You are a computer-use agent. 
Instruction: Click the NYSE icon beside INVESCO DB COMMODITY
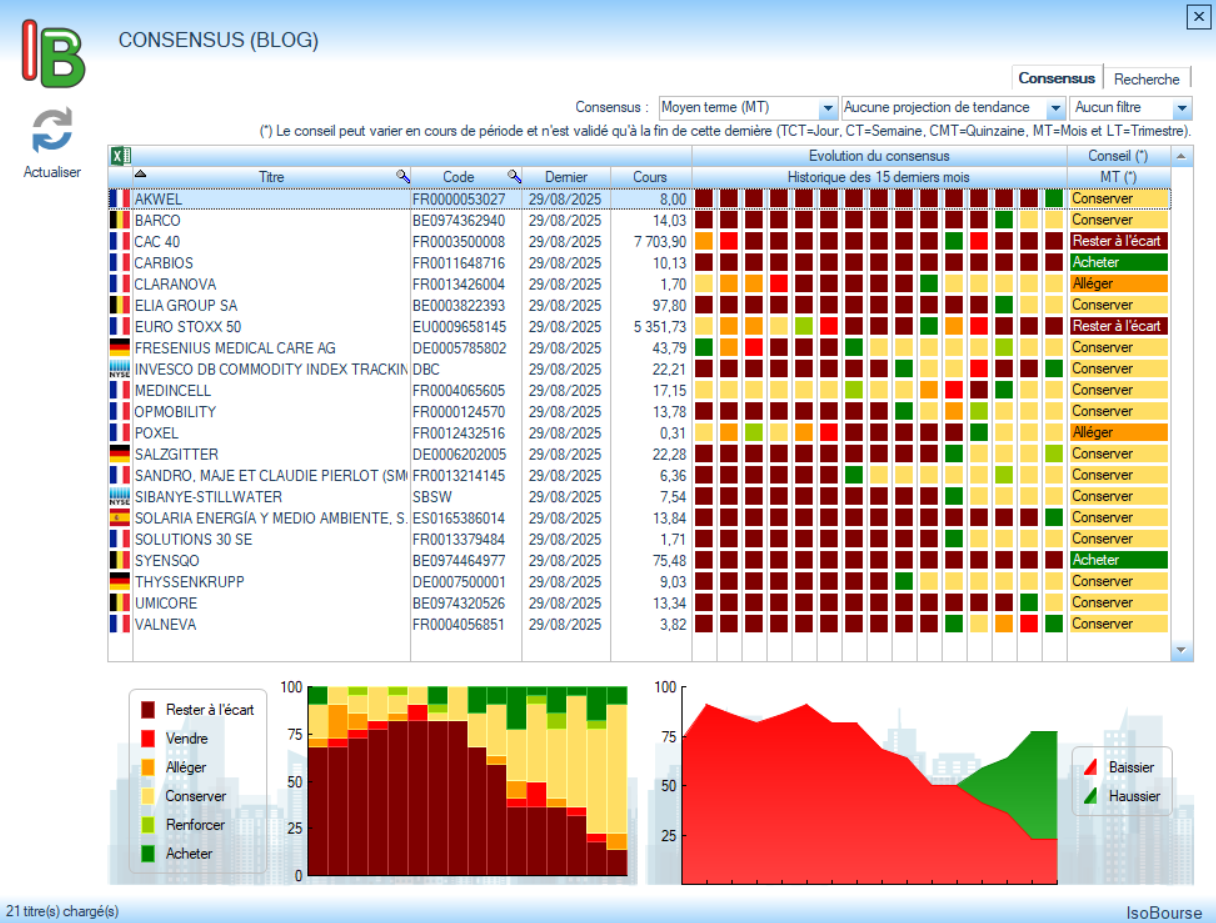point(120,369)
